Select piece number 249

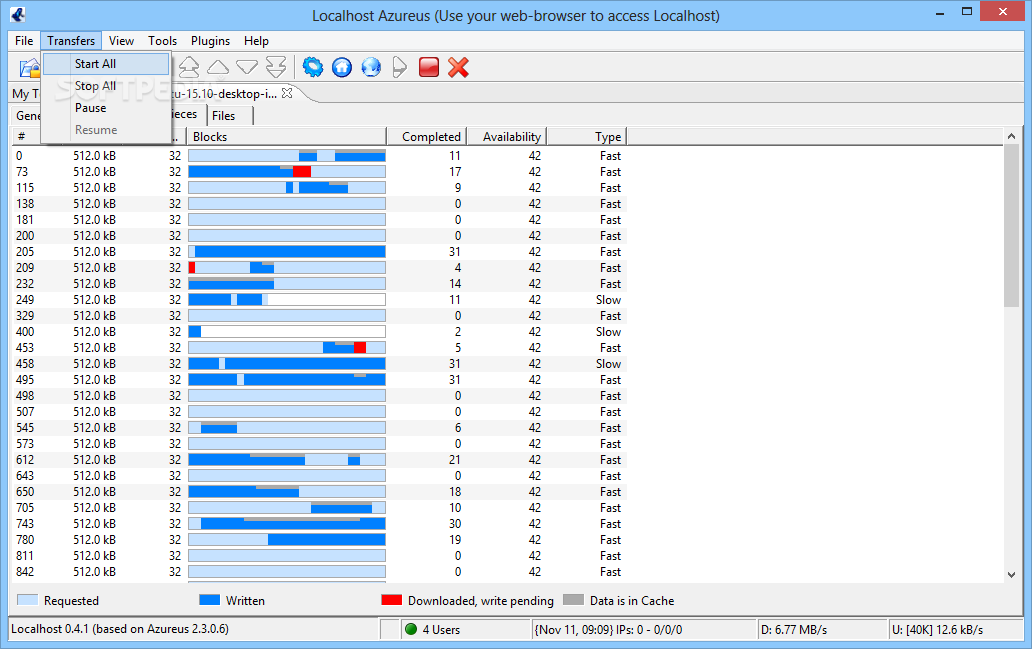pos(25,300)
